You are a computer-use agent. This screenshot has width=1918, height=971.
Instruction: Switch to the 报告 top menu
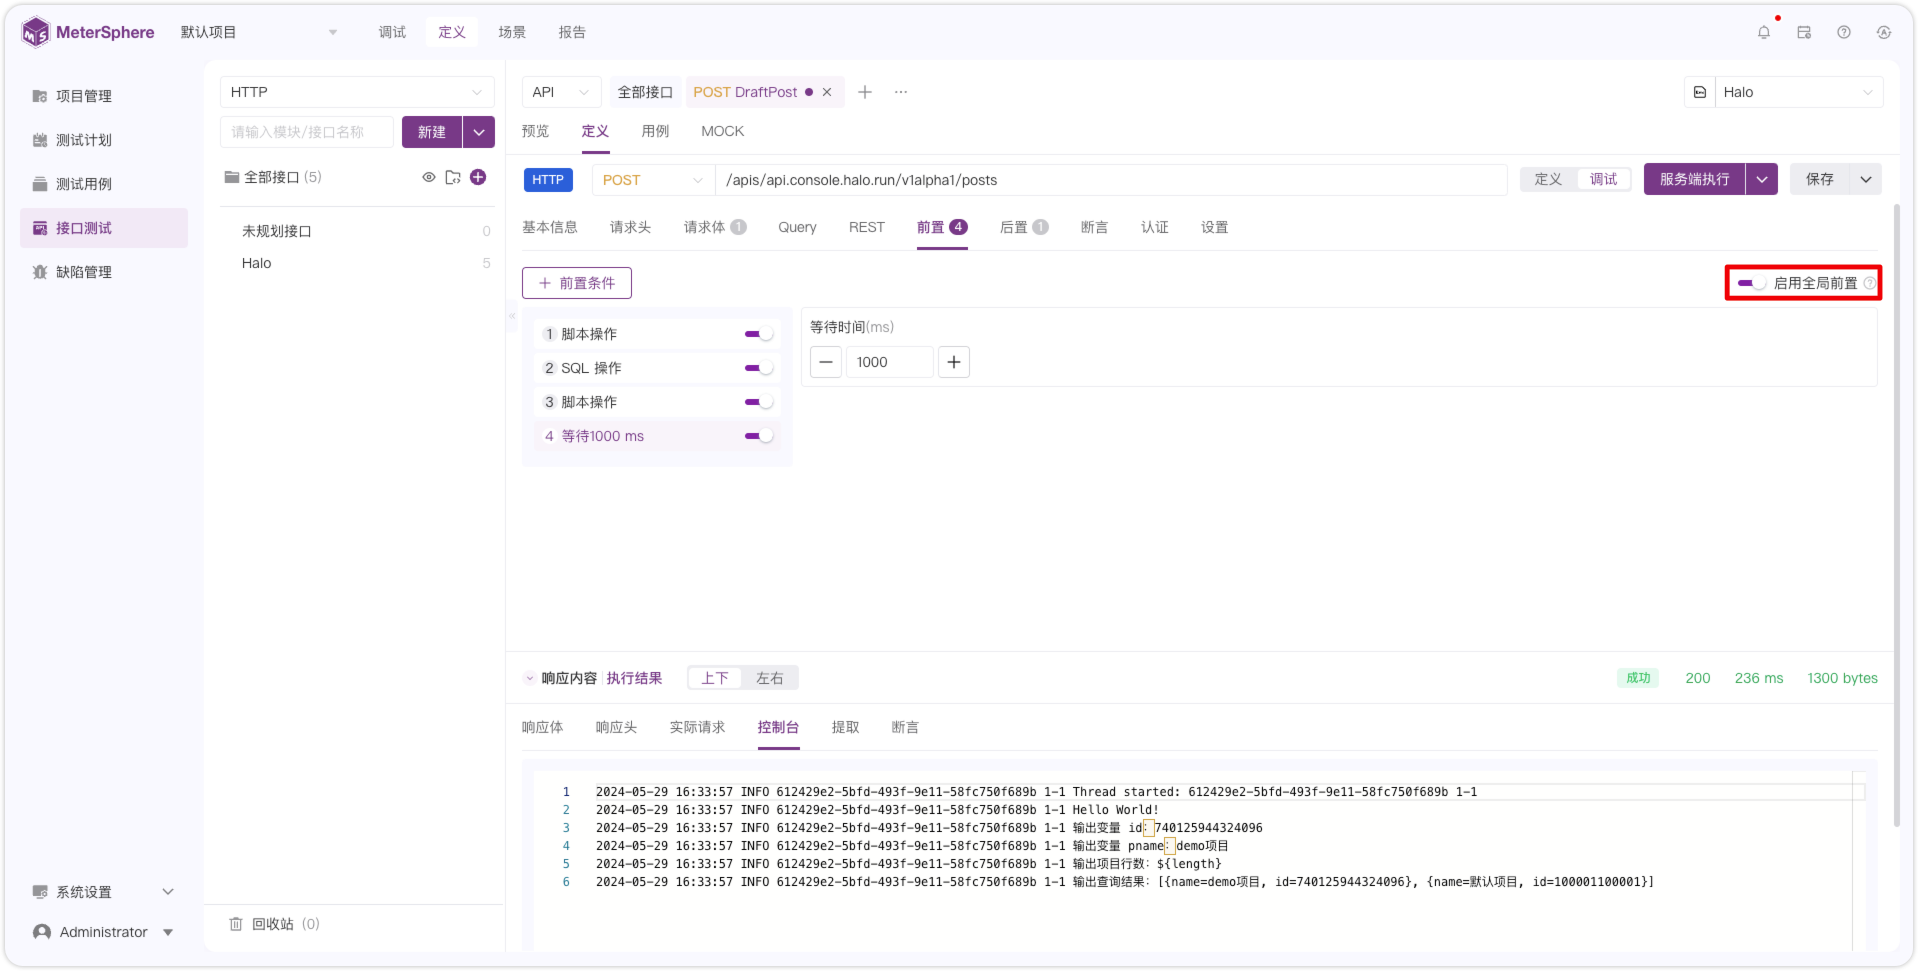(572, 32)
